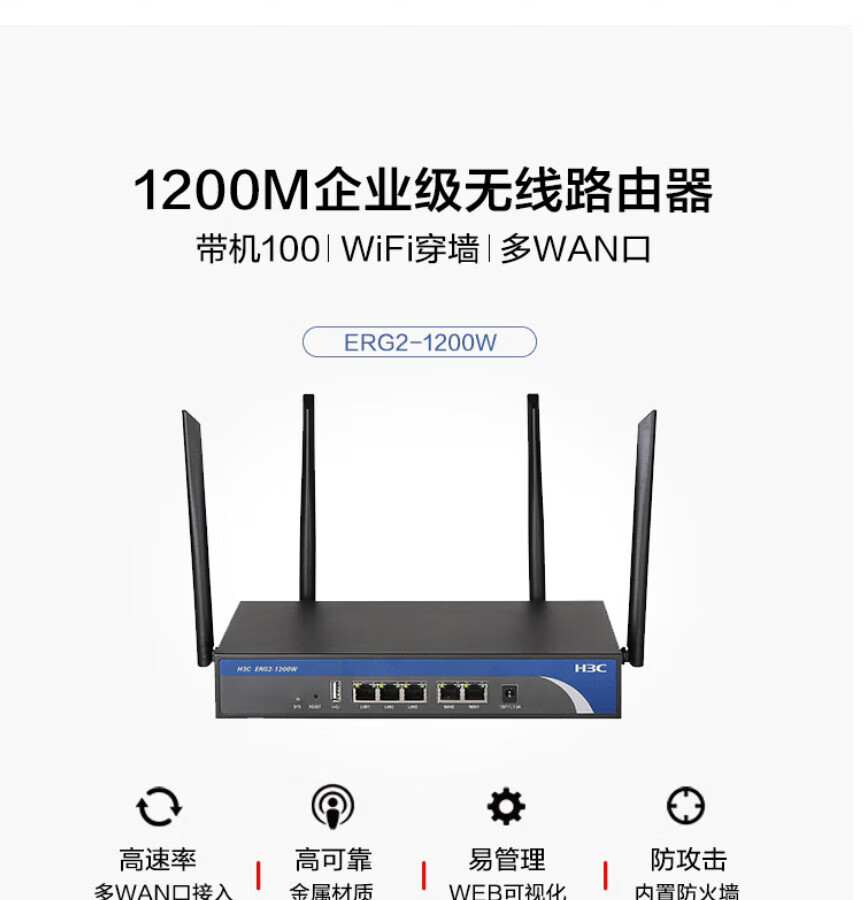
Task: Click the WiFi穿墙 feature text
Action: (410, 249)
